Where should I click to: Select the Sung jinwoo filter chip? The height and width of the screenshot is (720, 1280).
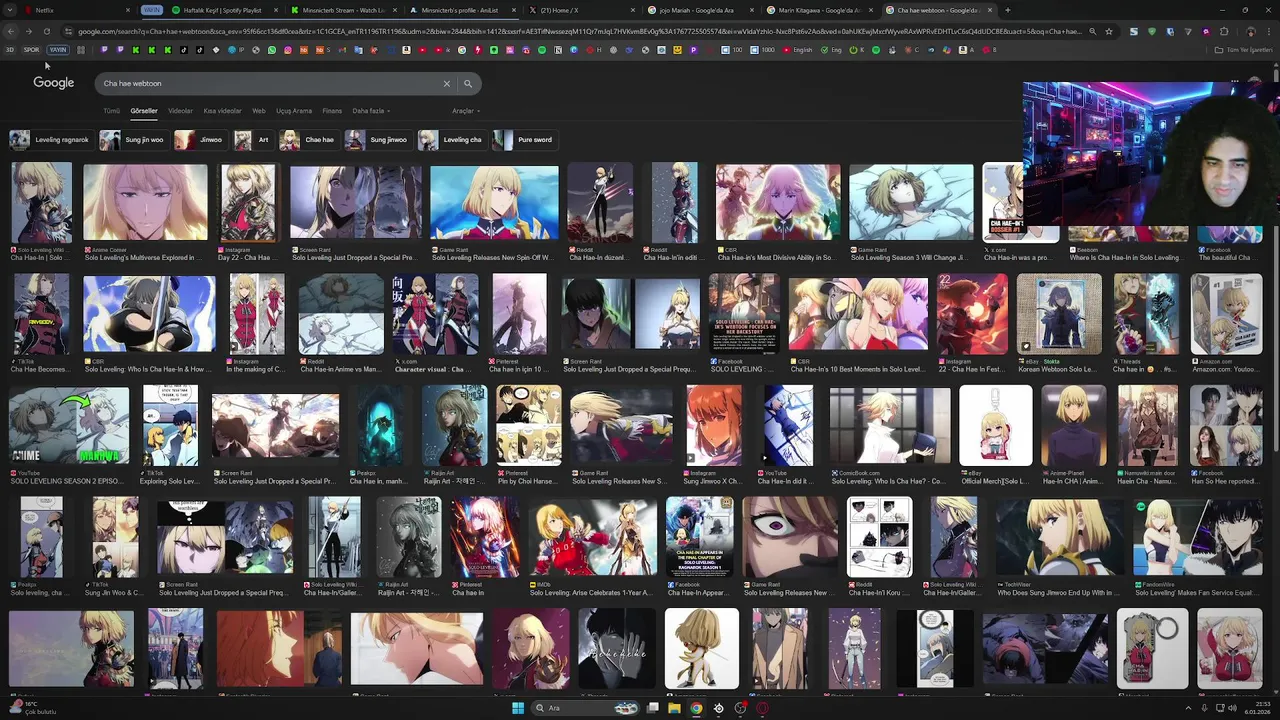377,140
